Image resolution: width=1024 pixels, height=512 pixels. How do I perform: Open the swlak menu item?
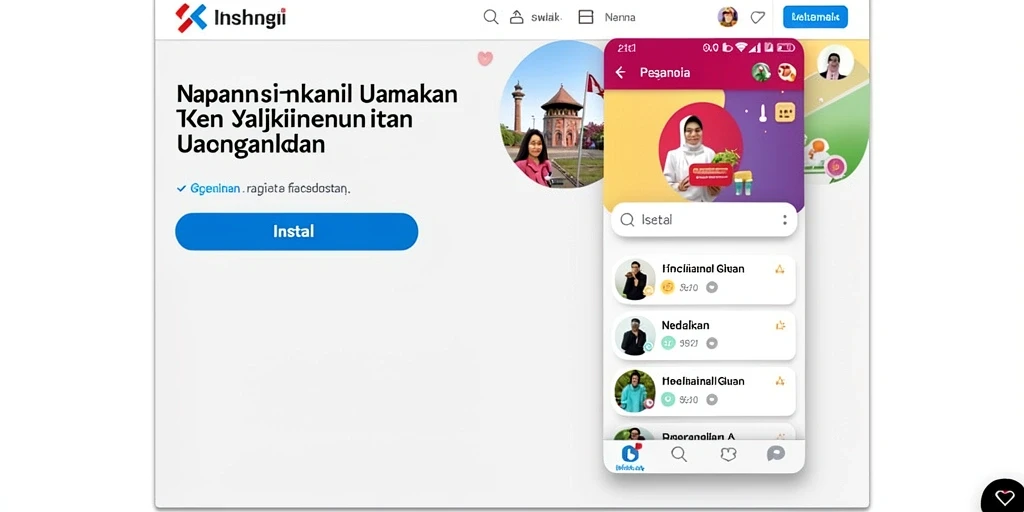tap(546, 18)
